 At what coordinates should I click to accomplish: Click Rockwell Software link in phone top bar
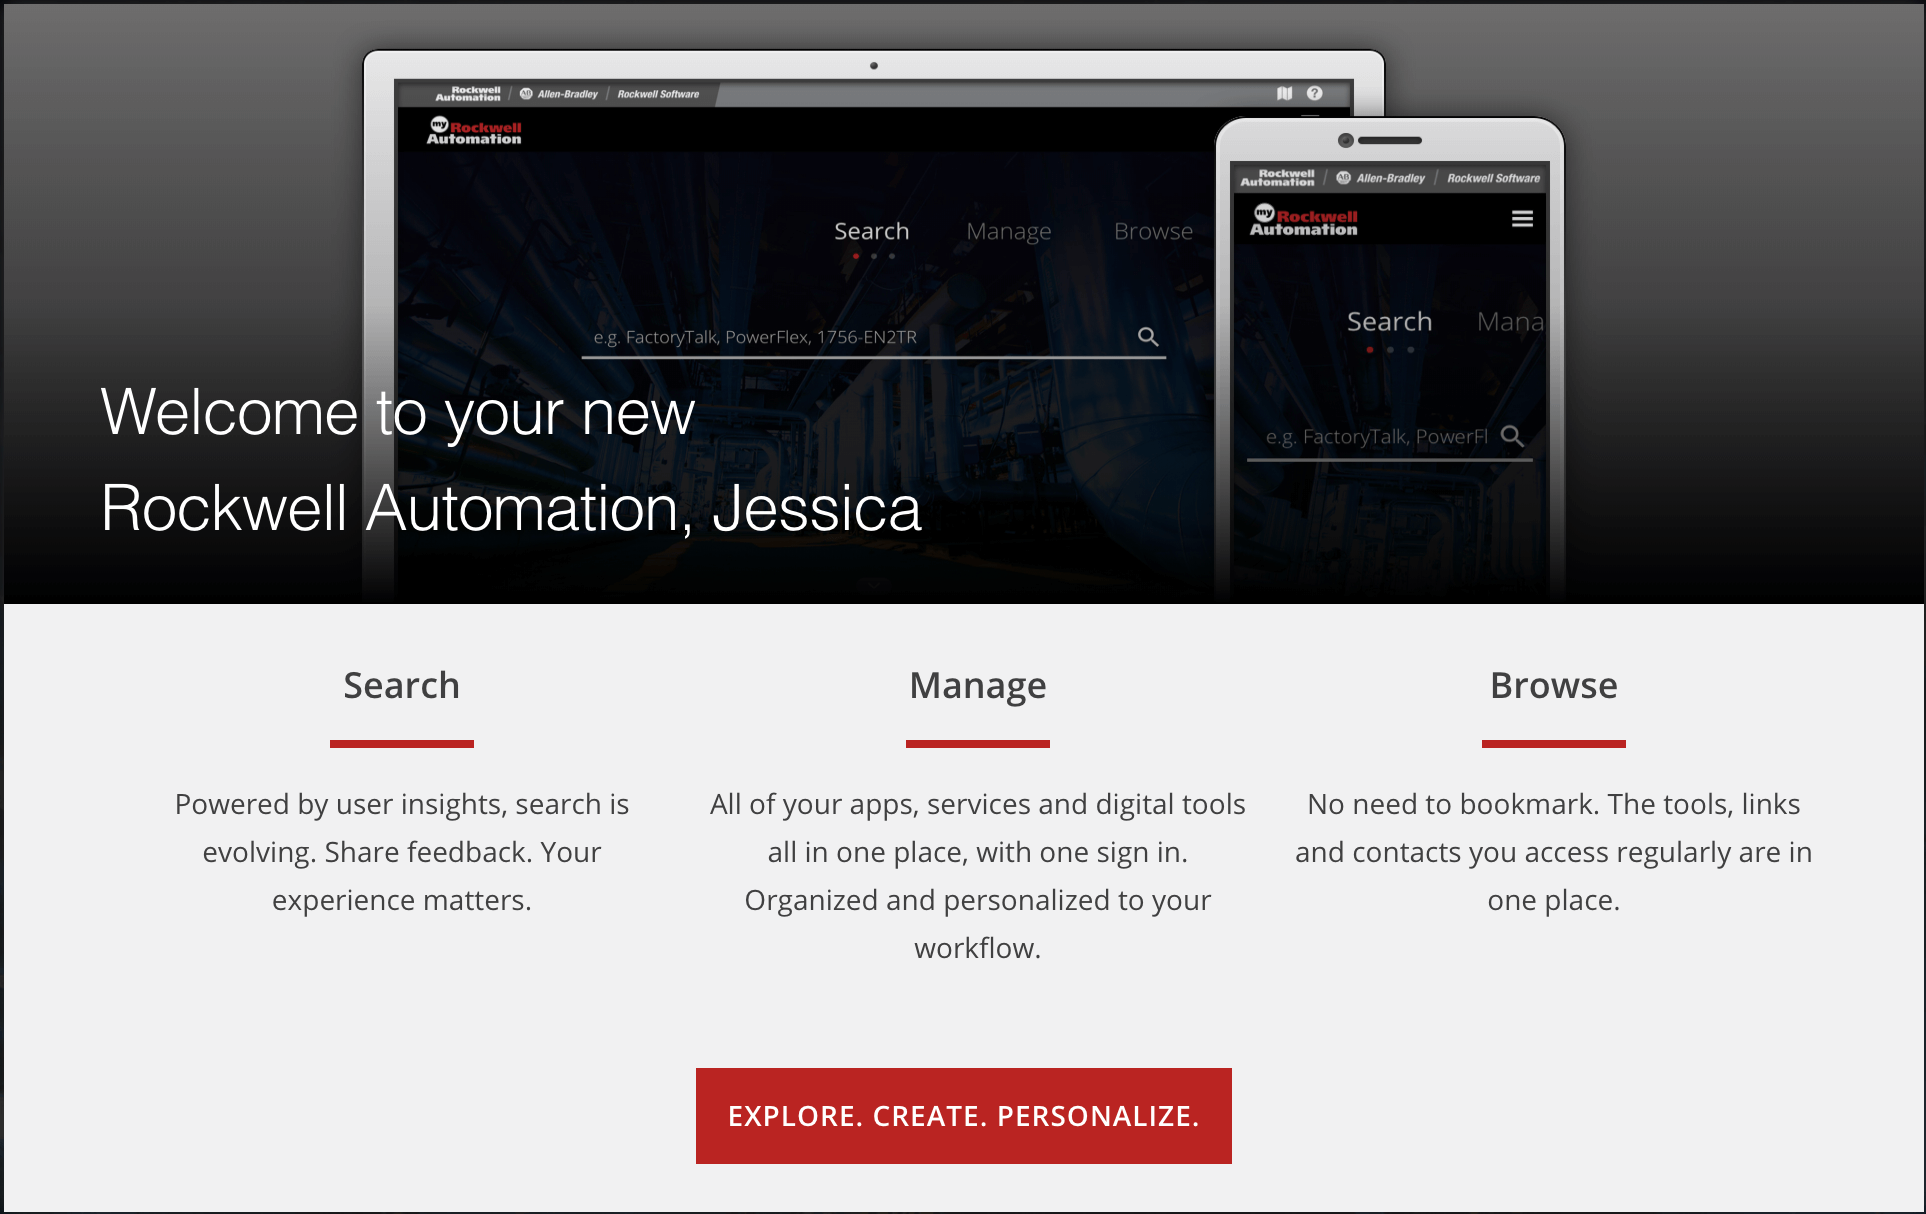(1493, 178)
